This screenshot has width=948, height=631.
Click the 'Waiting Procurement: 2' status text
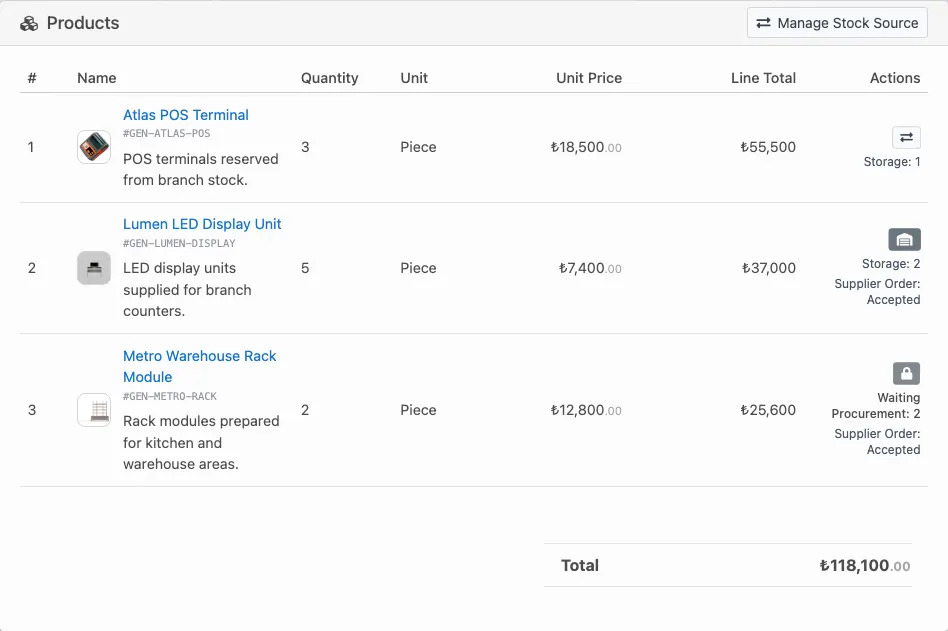point(876,406)
